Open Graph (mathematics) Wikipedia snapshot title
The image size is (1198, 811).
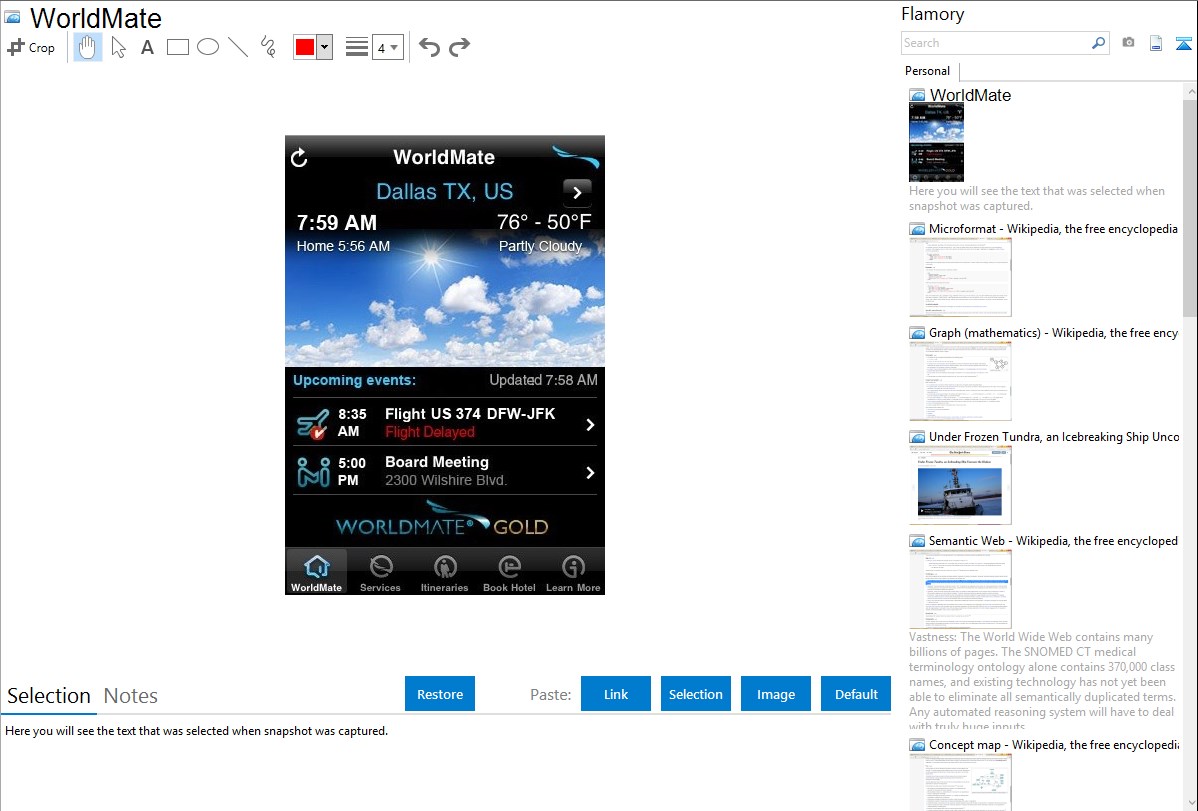pos(1053,333)
